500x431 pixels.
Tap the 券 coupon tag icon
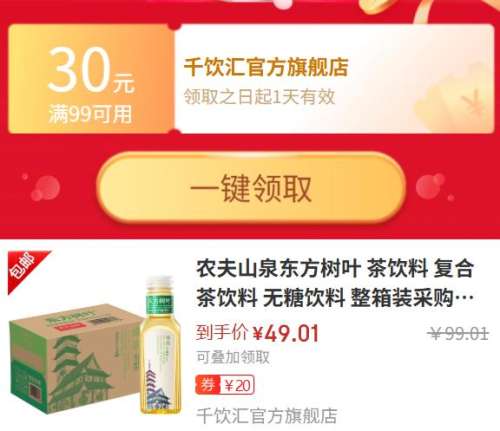pyautogui.click(x=208, y=385)
